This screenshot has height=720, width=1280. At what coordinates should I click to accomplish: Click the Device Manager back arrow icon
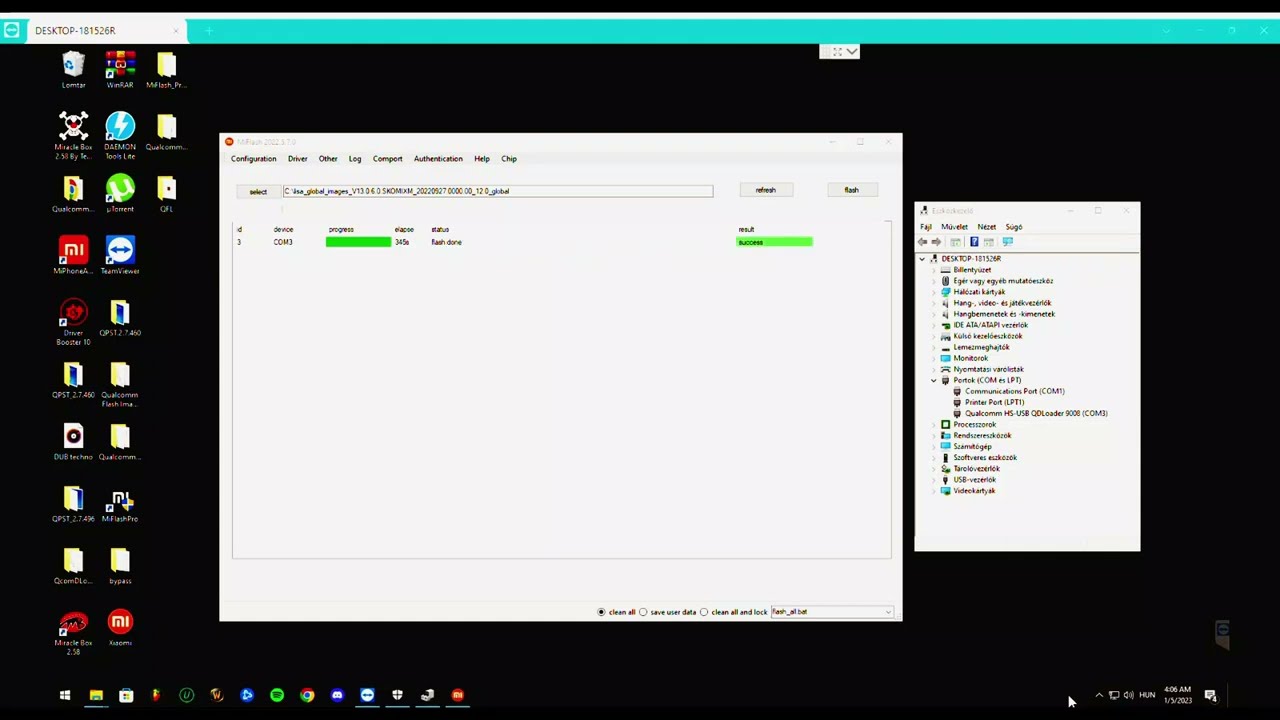tap(923, 242)
